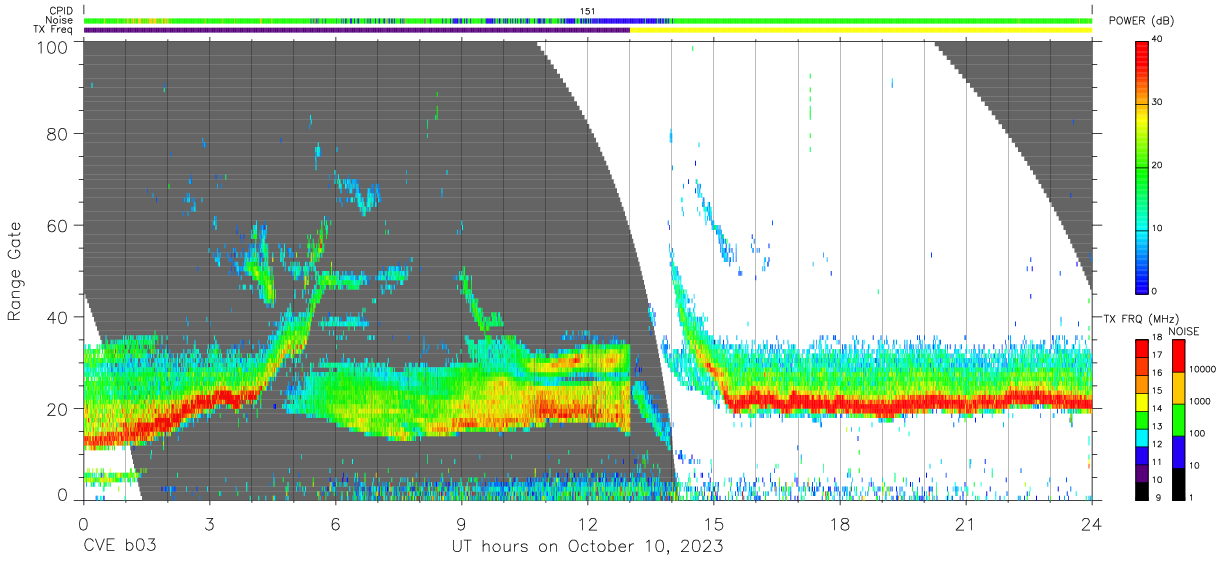
Task: Click the "15" tick on the UT hours axis
Action: 714,524
